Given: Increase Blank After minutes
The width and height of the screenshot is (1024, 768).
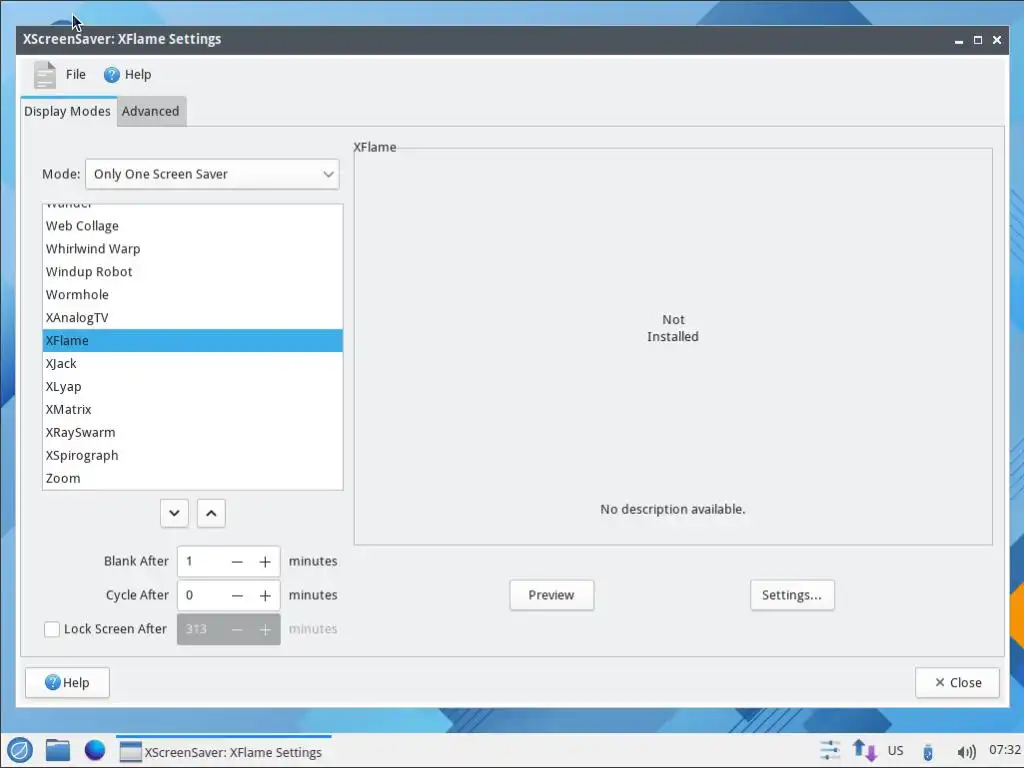Looking at the screenshot, I should [265, 562].
